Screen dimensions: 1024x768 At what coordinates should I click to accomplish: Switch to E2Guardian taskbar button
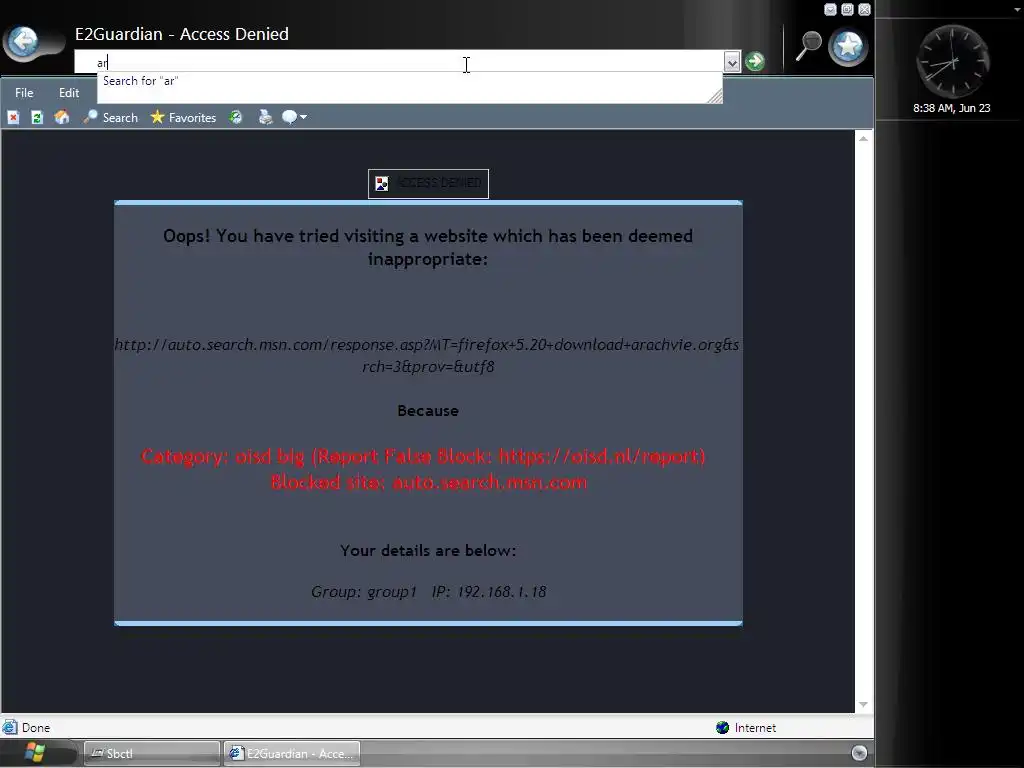pos(292,753)
